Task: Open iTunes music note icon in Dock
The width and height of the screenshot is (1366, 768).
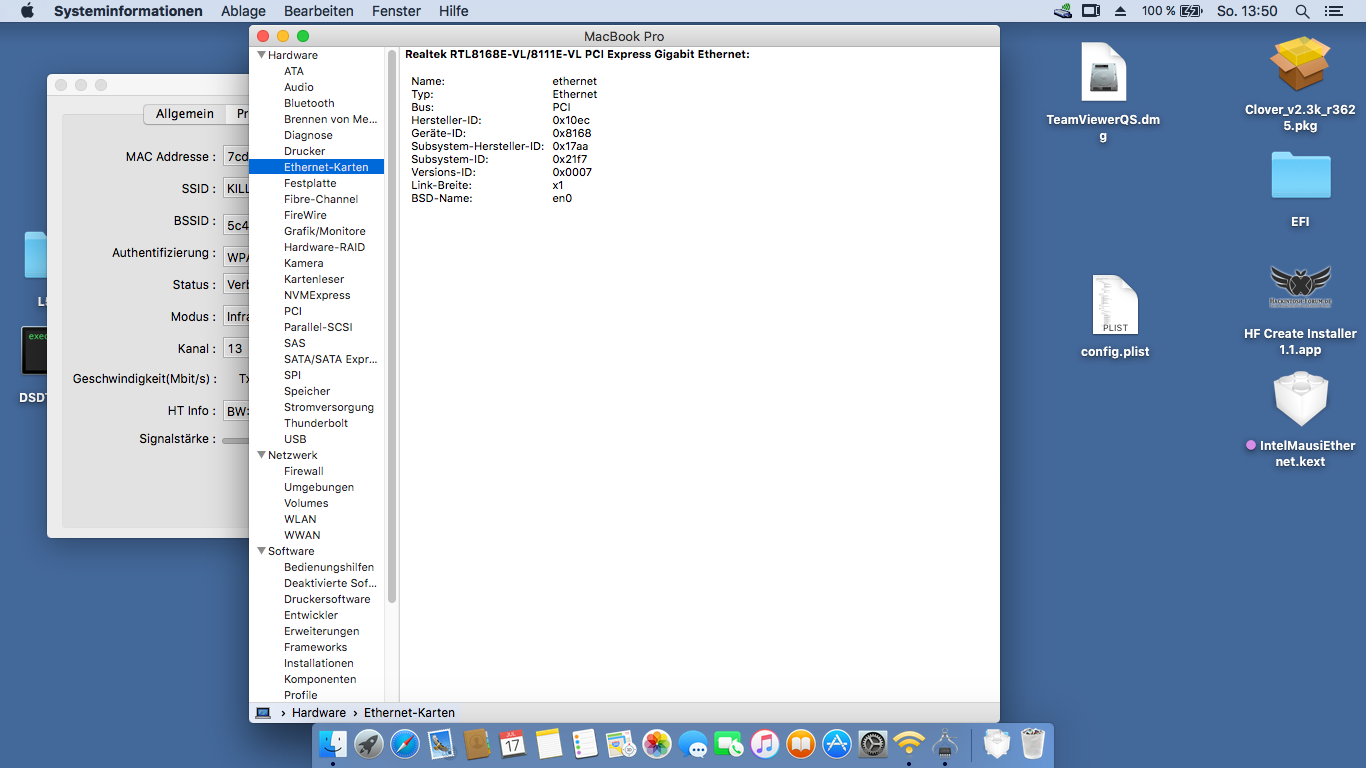Action: point(765,744)
